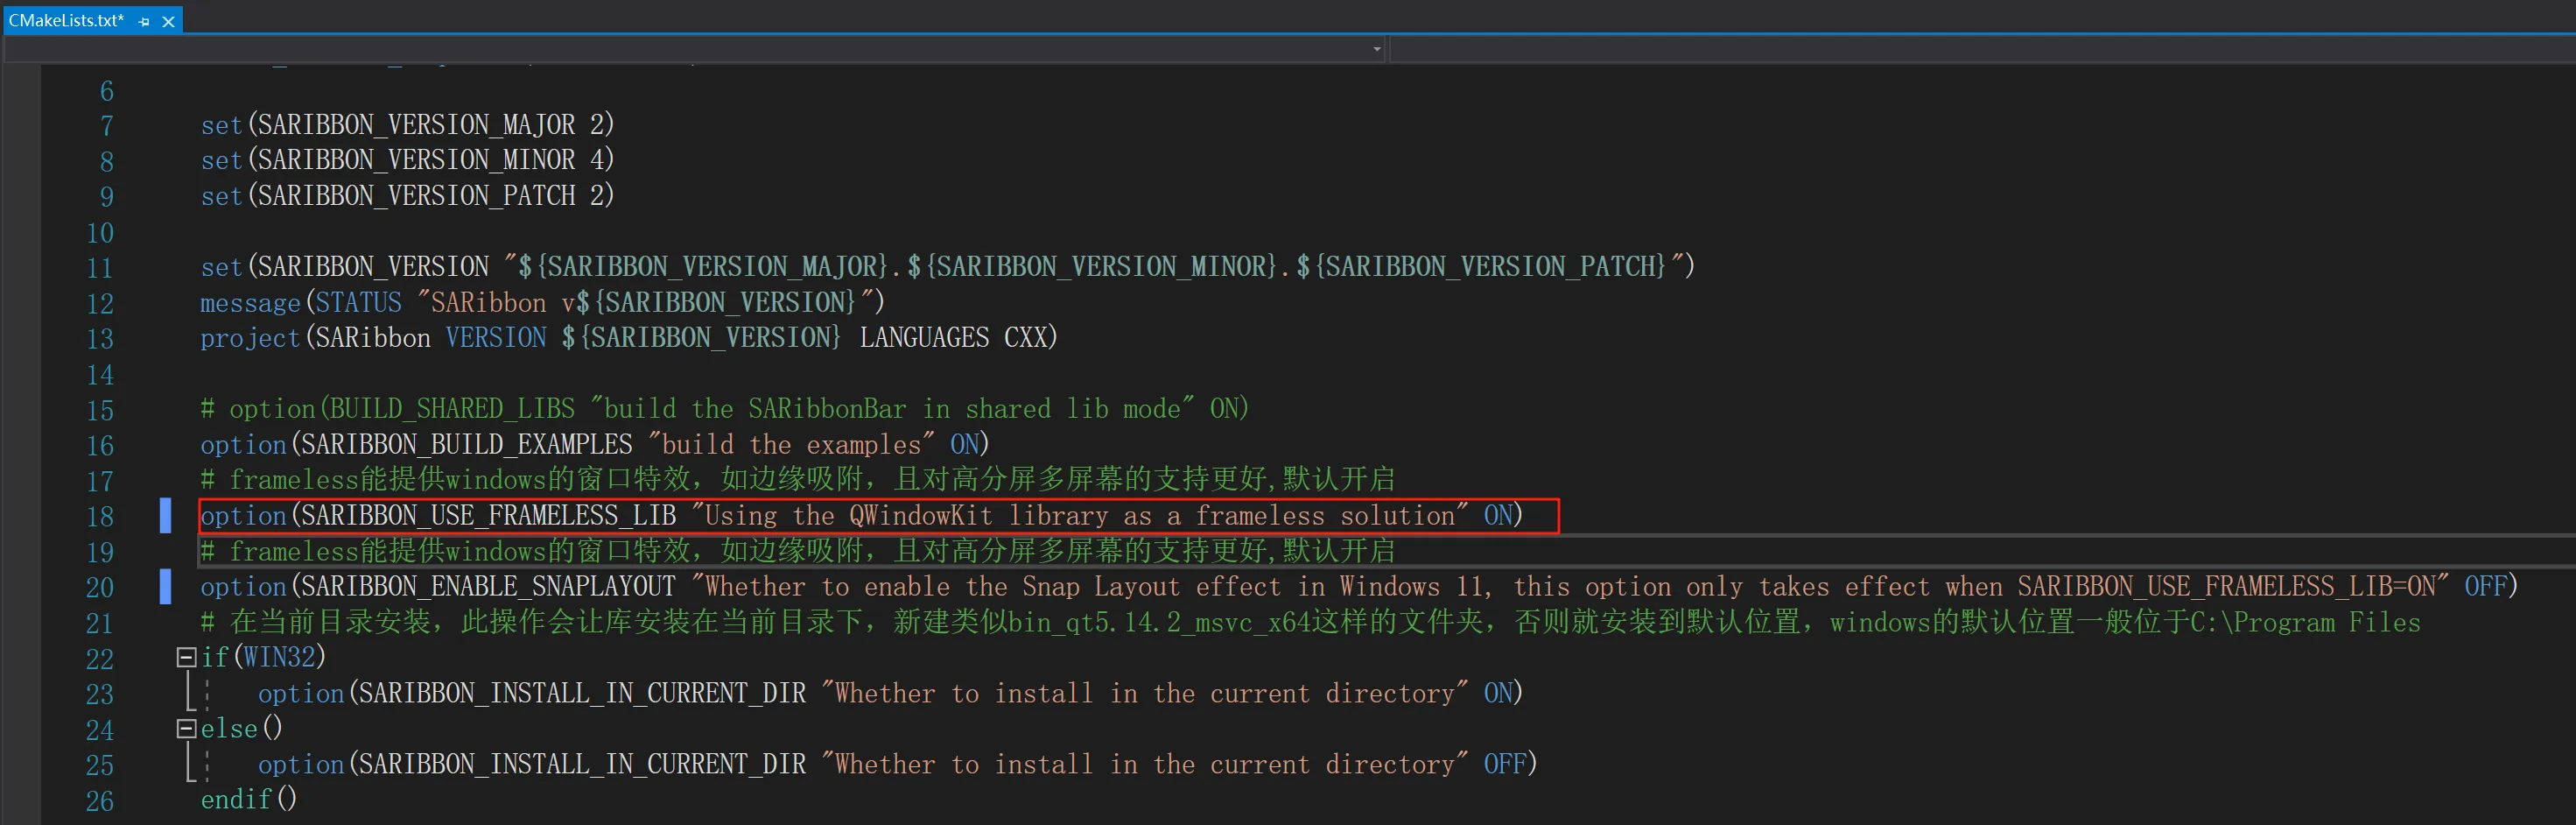The image size is (2576, 825).
Task: Open the navigation bar dropdown arrow
Action: coord(1377,49)
